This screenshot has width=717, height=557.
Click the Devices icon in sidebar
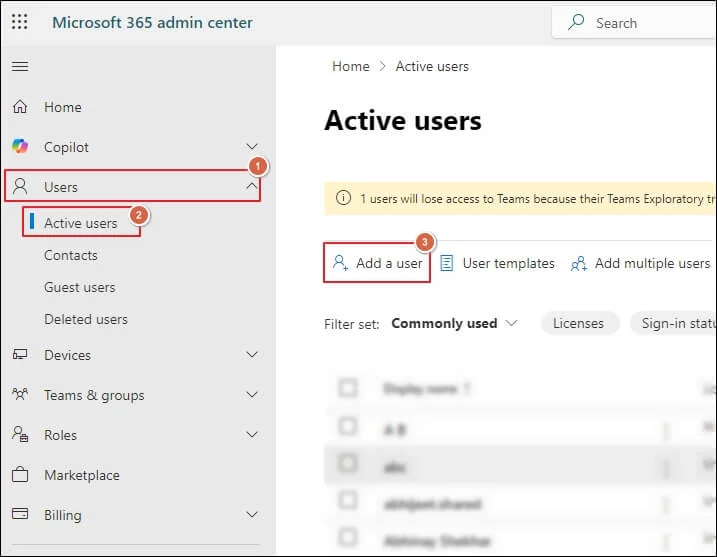click(x=20, y=355)
